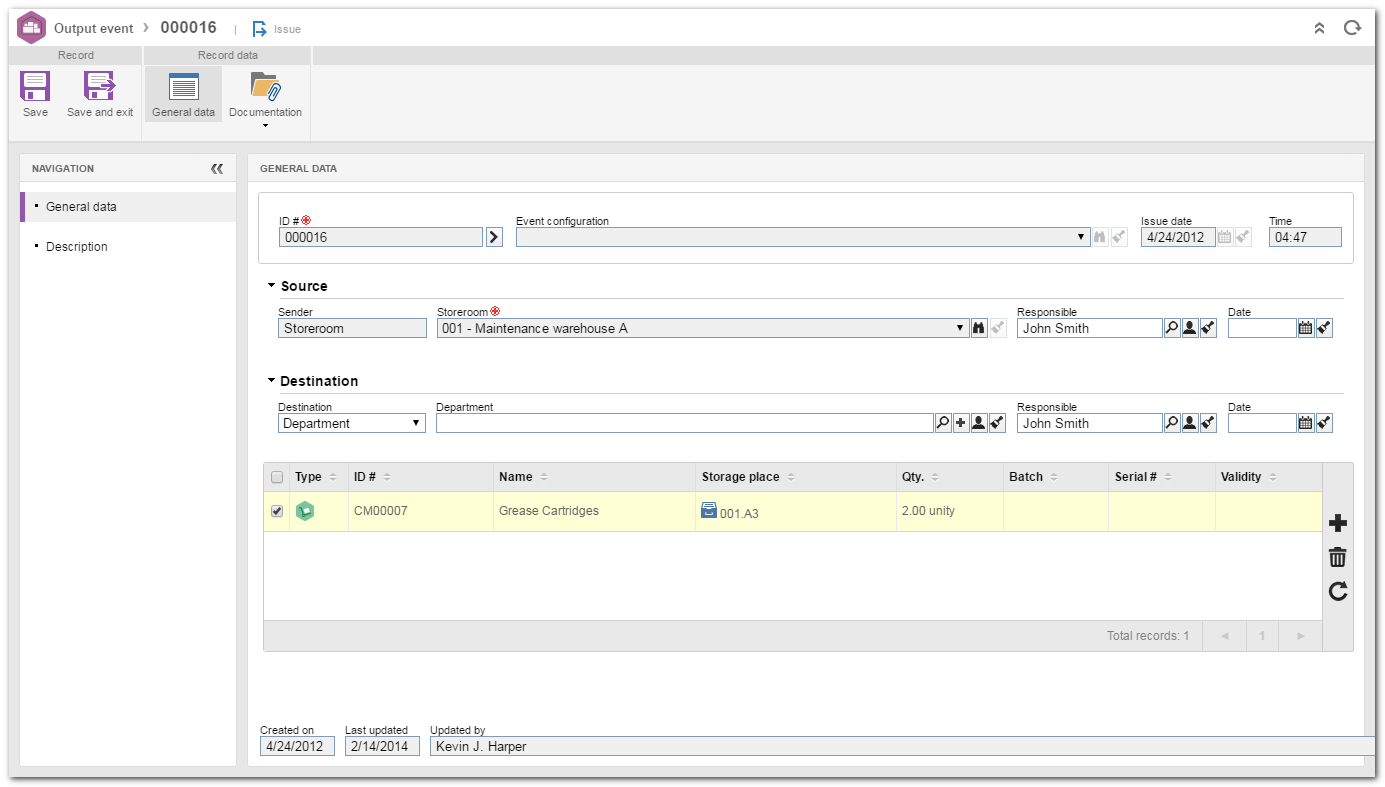Click the Output event hexagon logo icon

(x=32, y=28)
